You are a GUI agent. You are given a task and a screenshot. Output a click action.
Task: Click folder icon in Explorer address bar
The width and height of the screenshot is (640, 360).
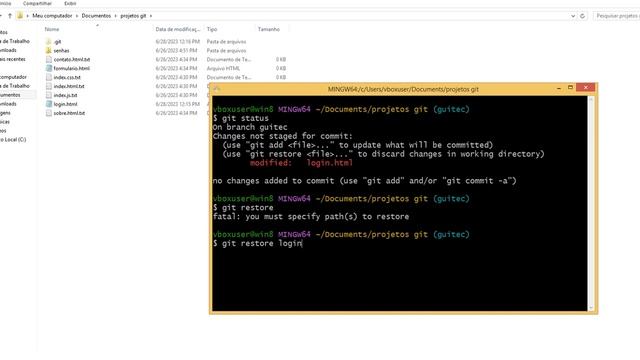point(20,16)
